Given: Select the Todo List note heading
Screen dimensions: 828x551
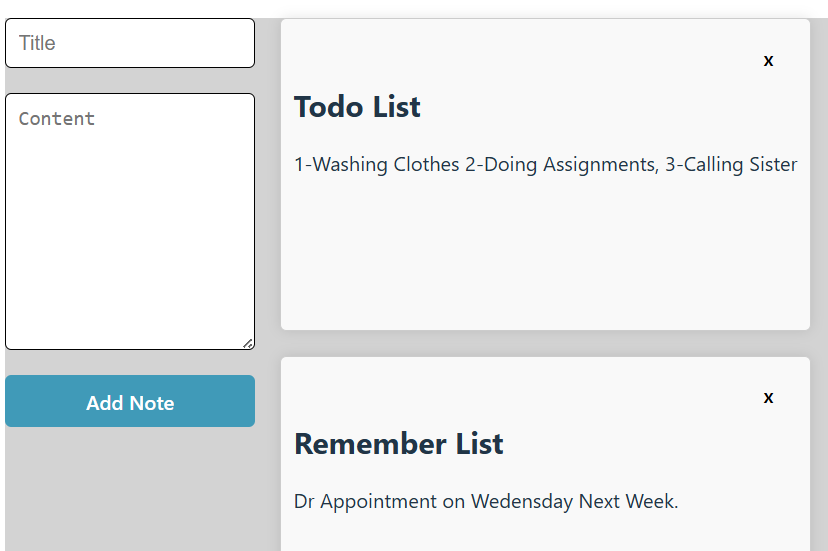Looking at the screenshot, I should [357, 107].
